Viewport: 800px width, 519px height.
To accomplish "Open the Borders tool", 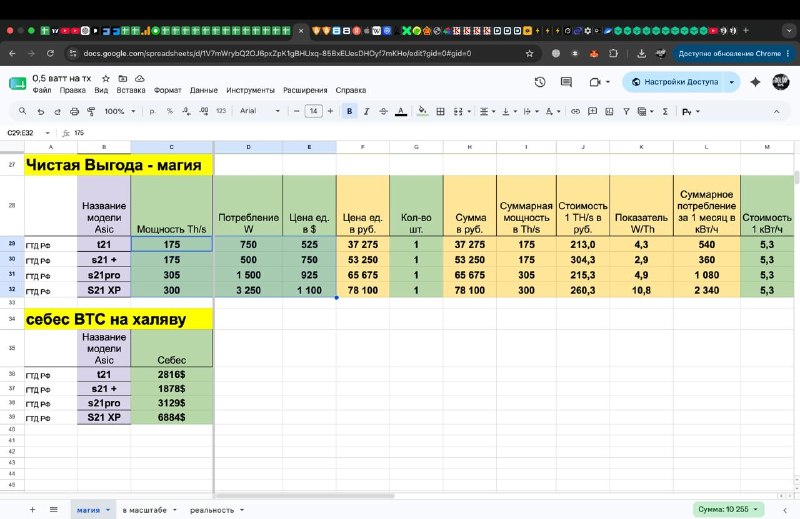I will (440, 111).
